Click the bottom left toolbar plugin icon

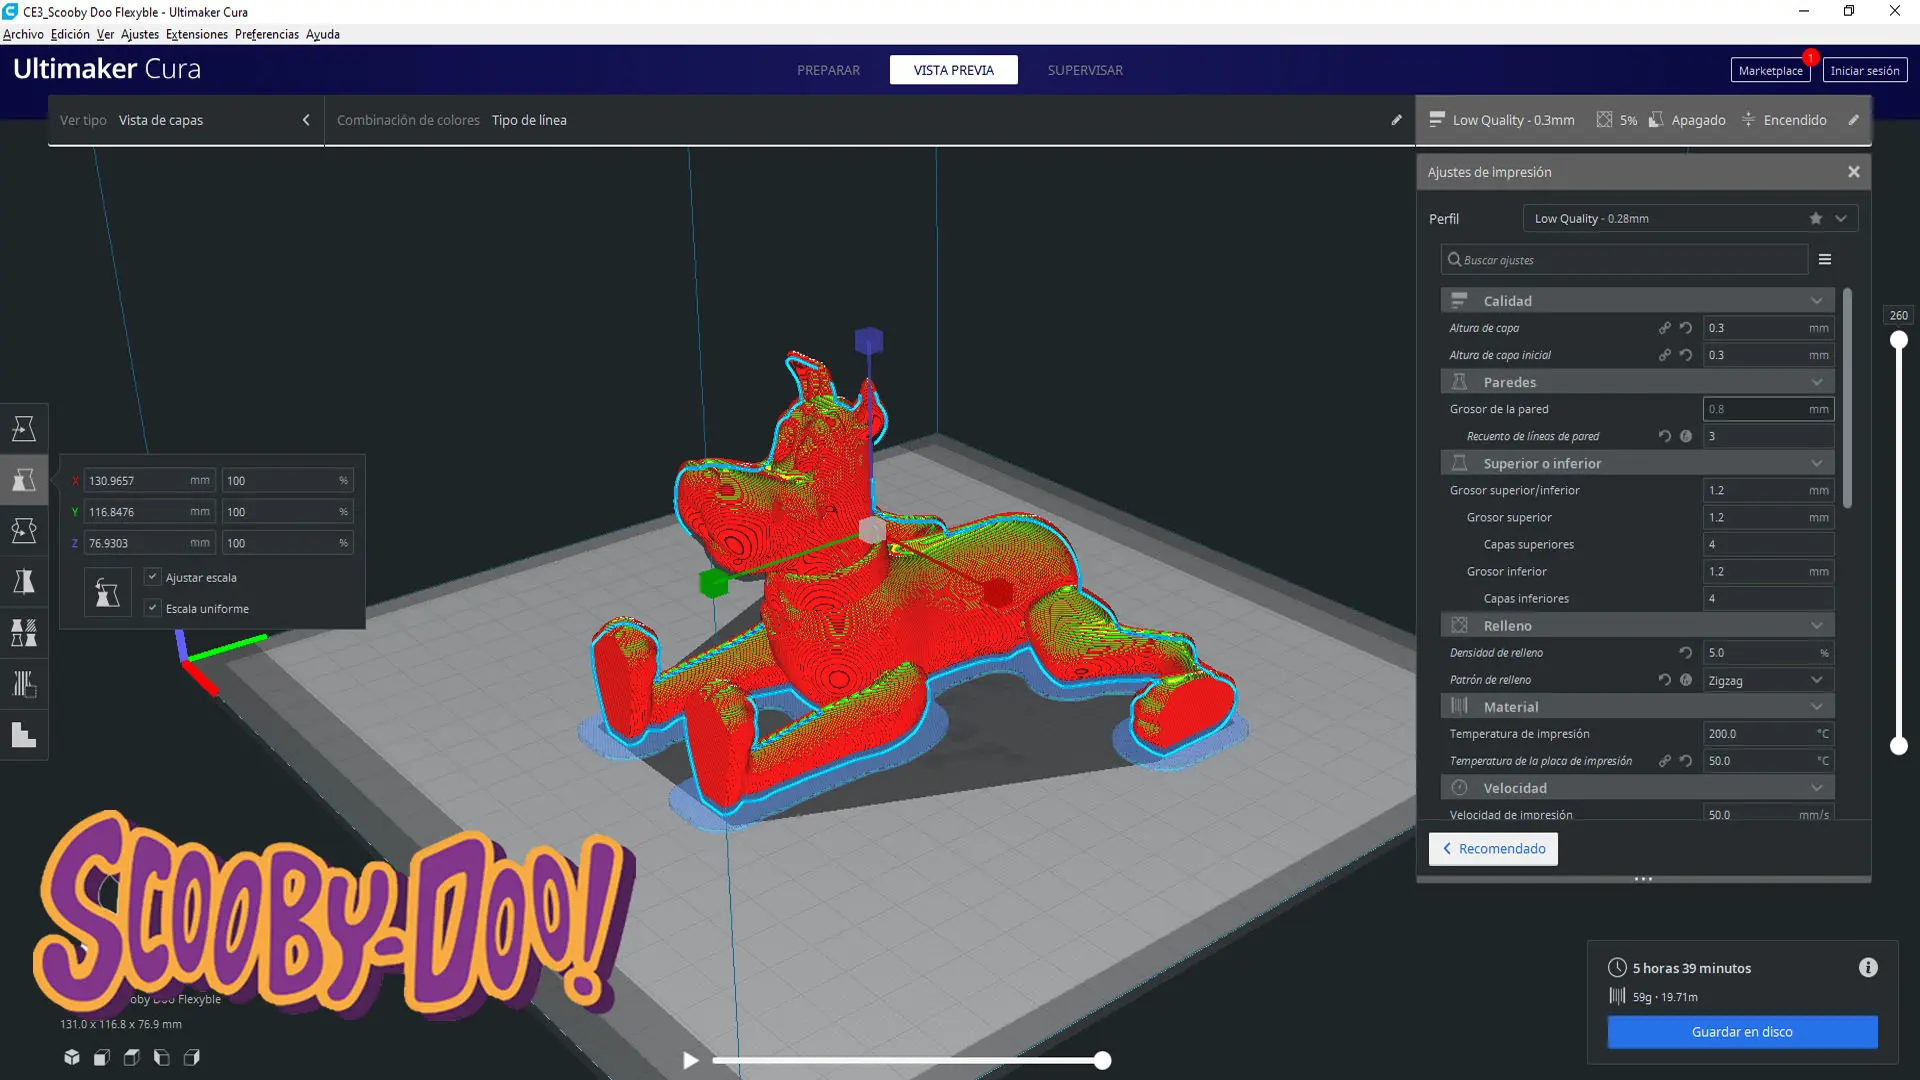(24, 735)
